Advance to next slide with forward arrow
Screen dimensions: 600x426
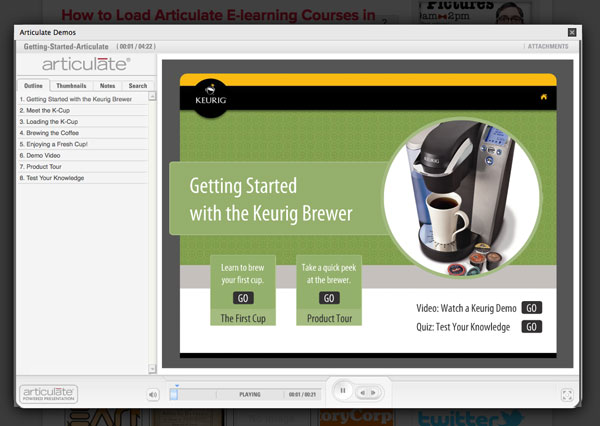coord(373,392)
